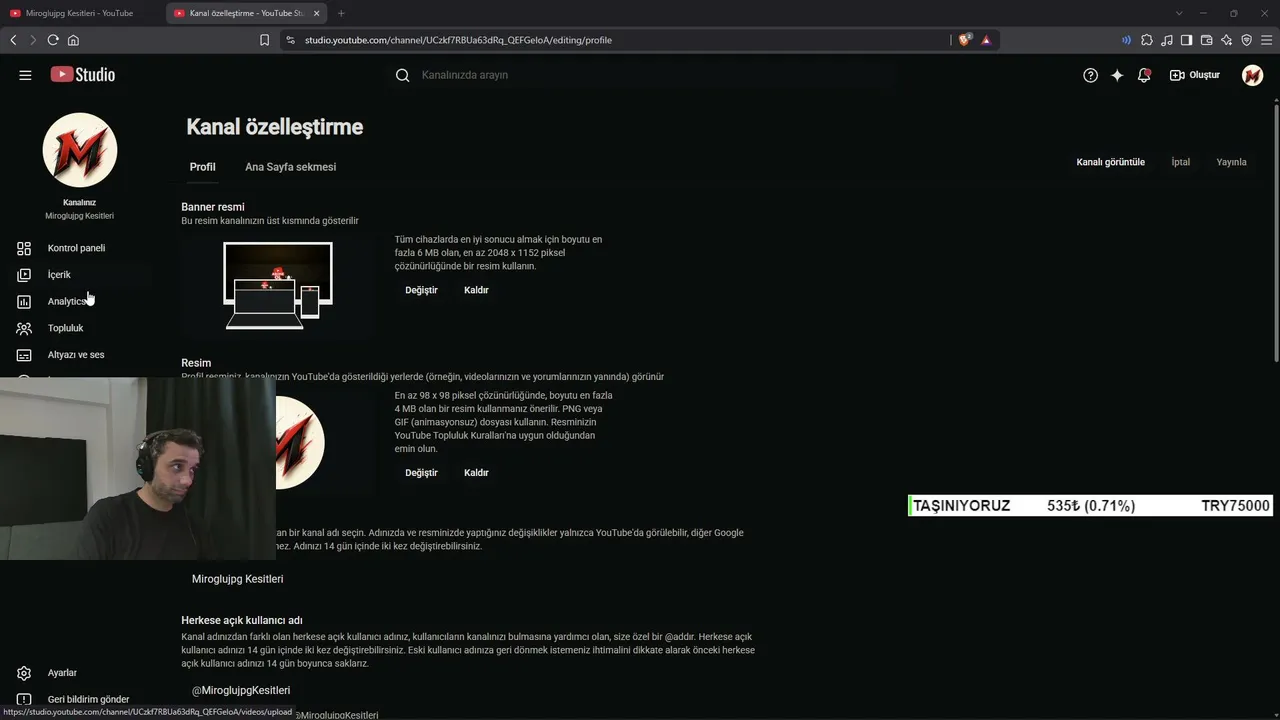1280x720 pixels.
Task: Toggle the browser sidebar panel icon
Action: 1187,40
